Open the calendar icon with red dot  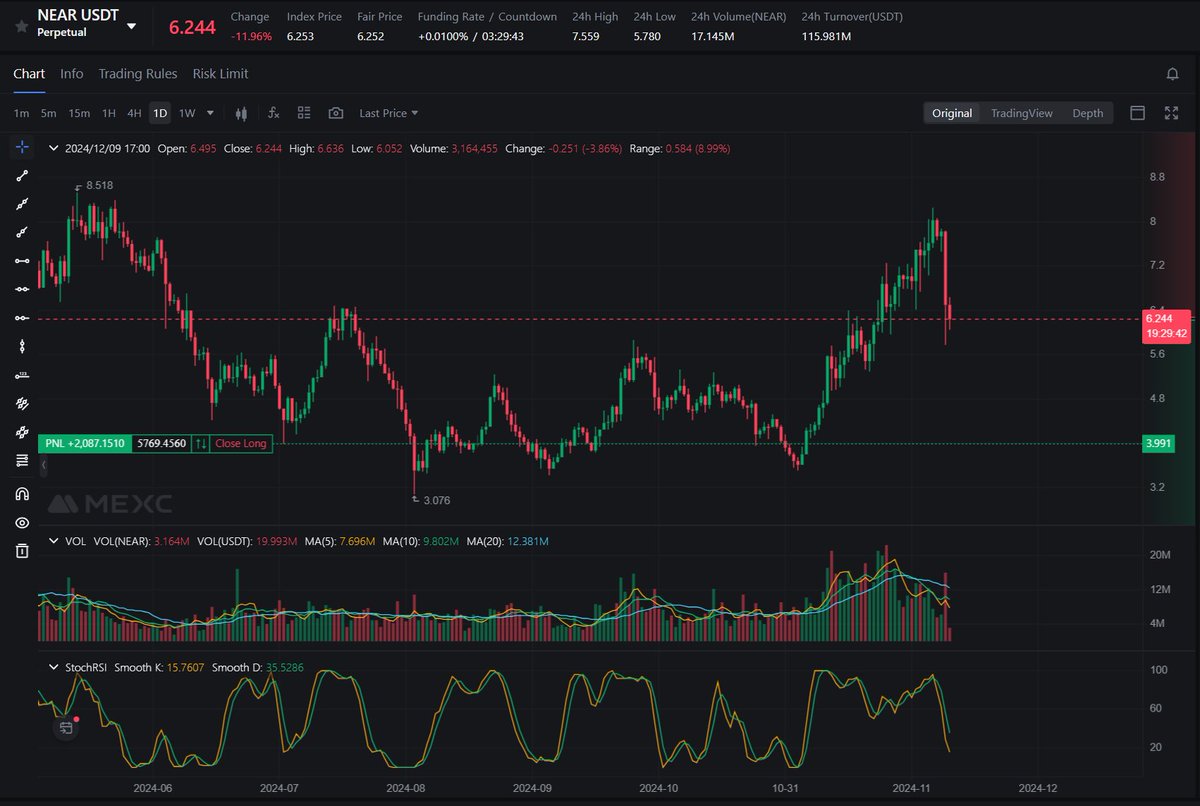[x=66, y=727]
